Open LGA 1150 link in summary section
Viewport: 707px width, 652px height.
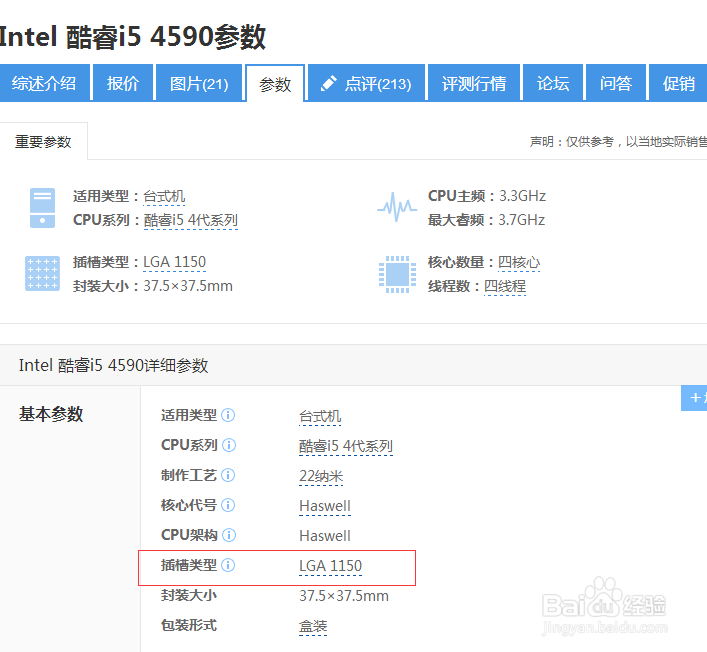coord(174,262)
